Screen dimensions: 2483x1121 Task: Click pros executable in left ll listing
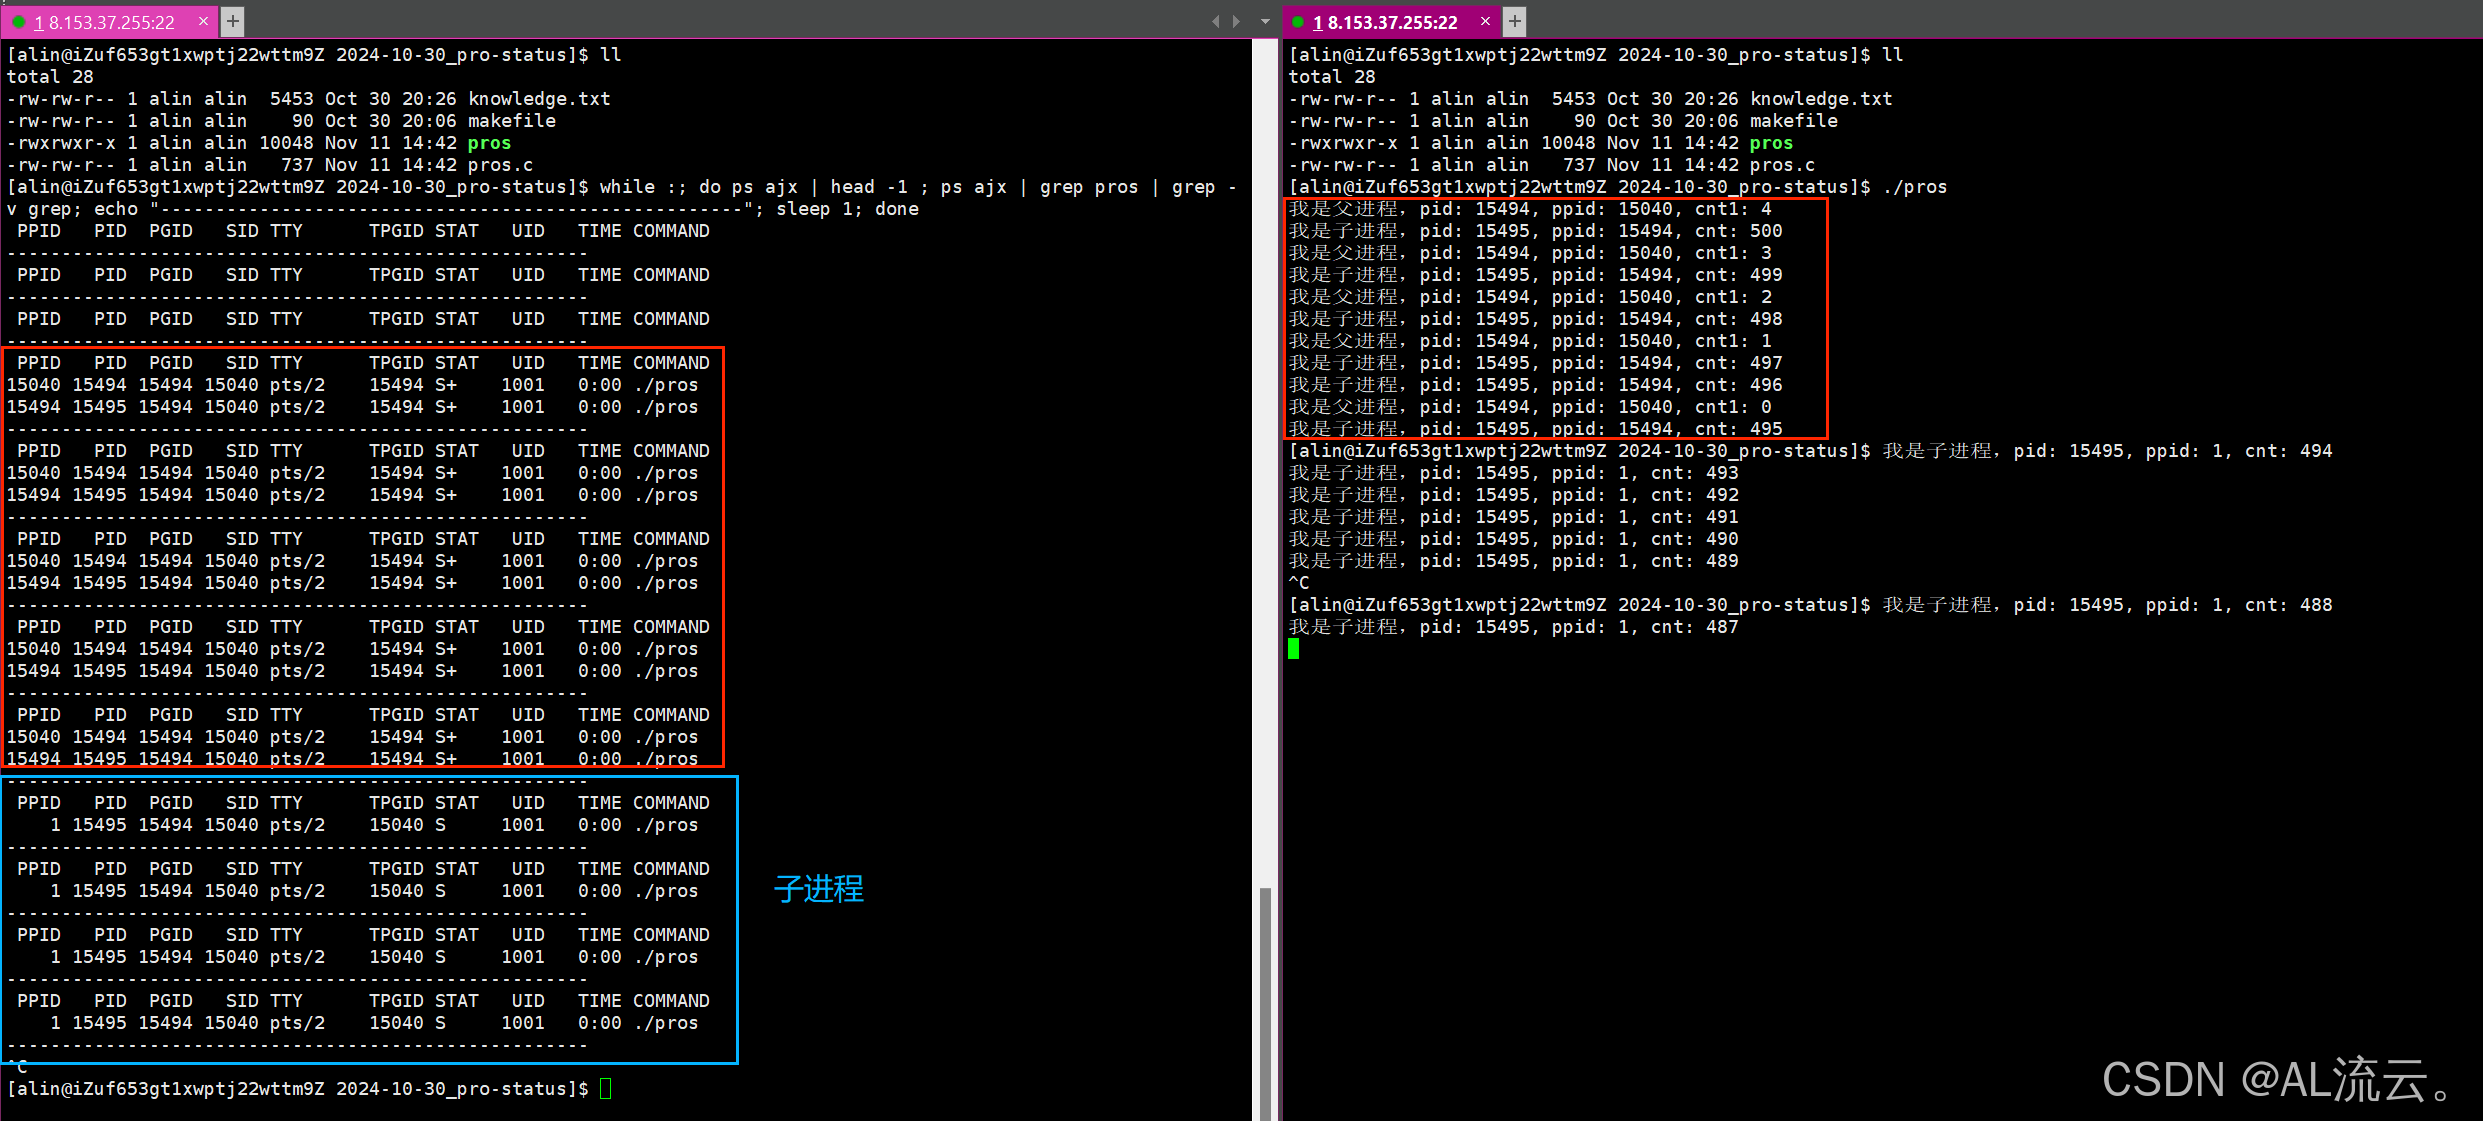point(489,143)
